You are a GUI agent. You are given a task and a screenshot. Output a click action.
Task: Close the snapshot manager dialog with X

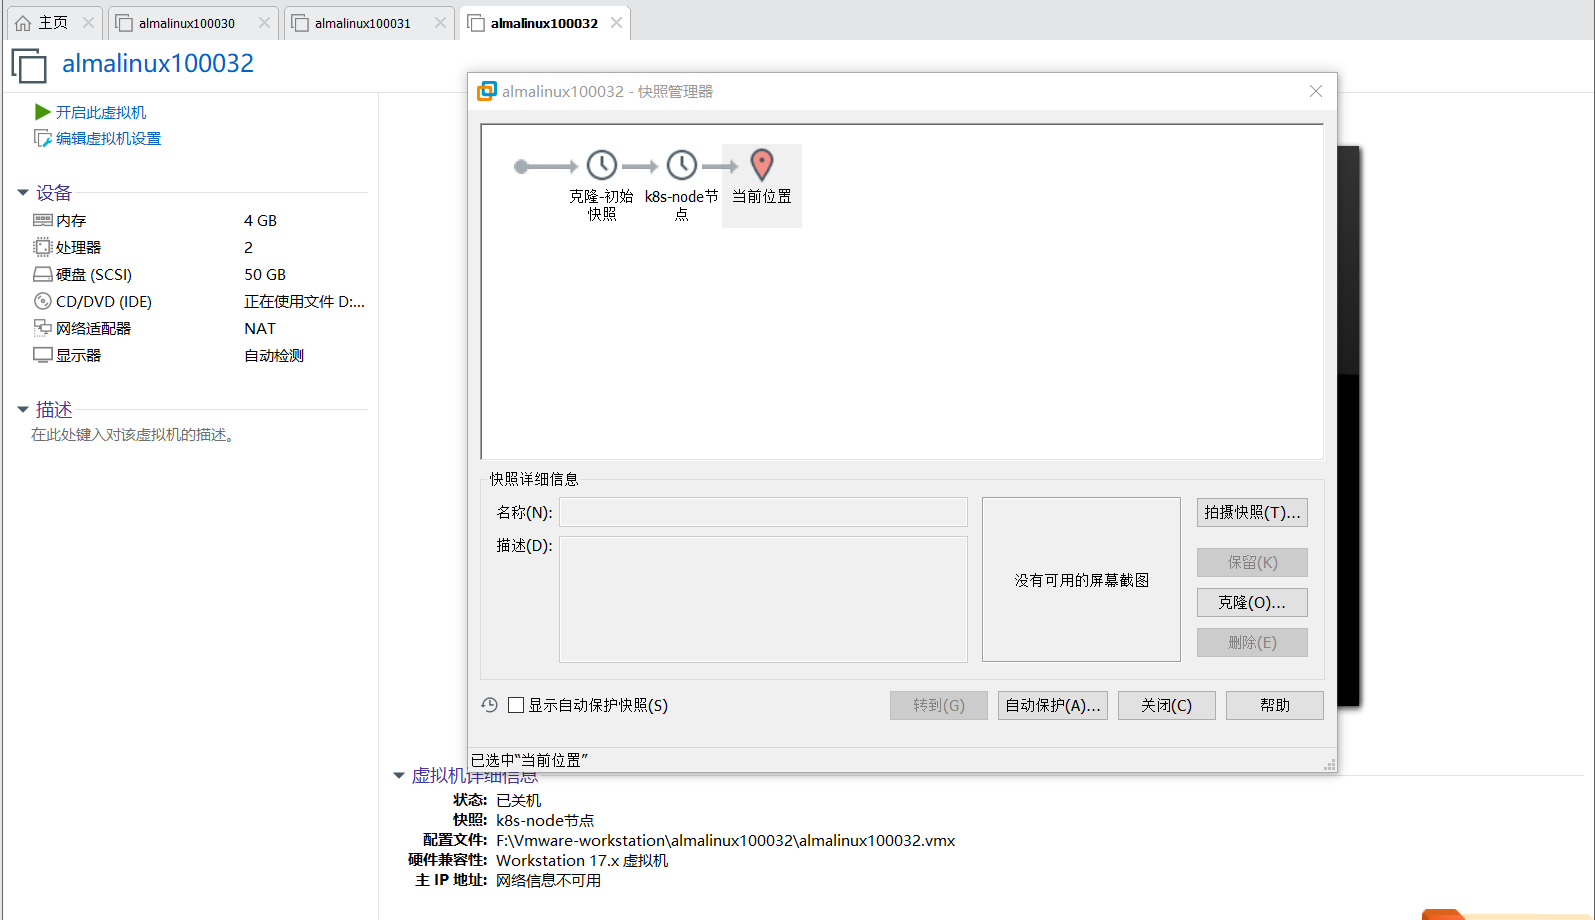pyautogui.click(x=1316, y=91)
